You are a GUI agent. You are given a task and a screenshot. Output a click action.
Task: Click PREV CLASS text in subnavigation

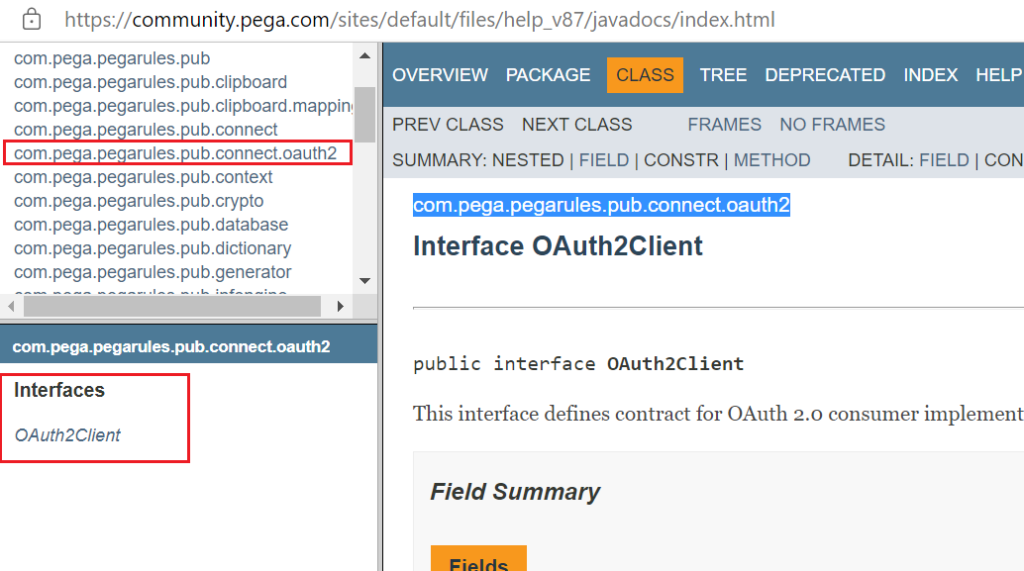(448, 125)
